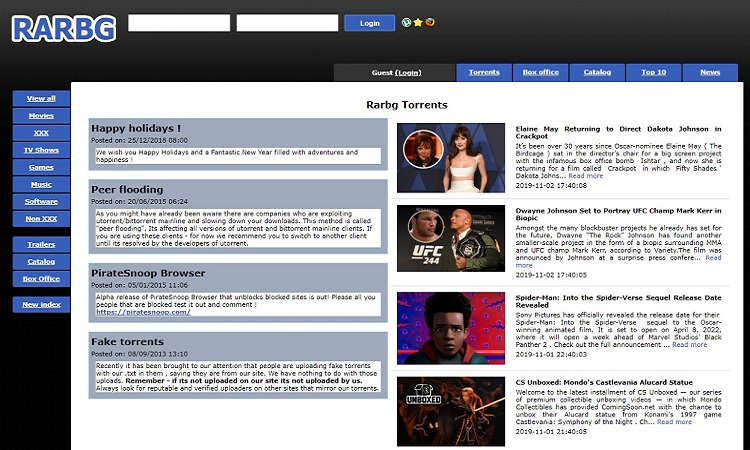The width and height of the screenshot is (750, 450).
Task: Open CS Unboxed Castlevania thumbnail
Action: [451, 412]
